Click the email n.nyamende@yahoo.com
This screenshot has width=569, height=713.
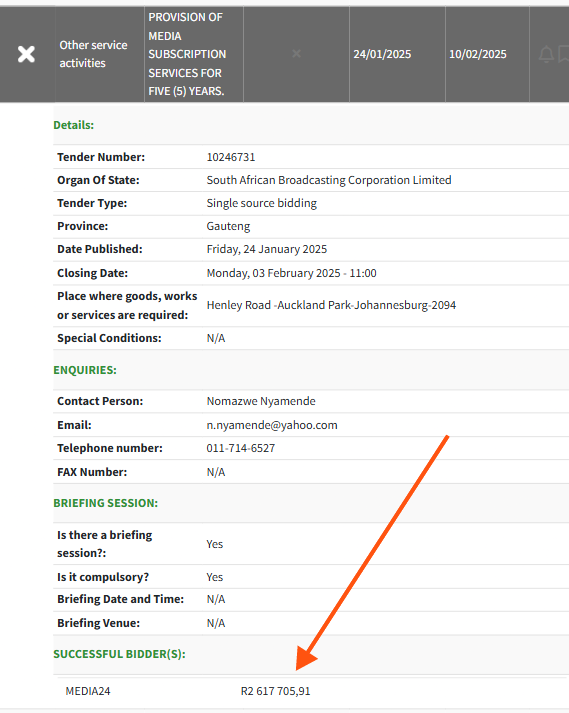pos(272,425)
